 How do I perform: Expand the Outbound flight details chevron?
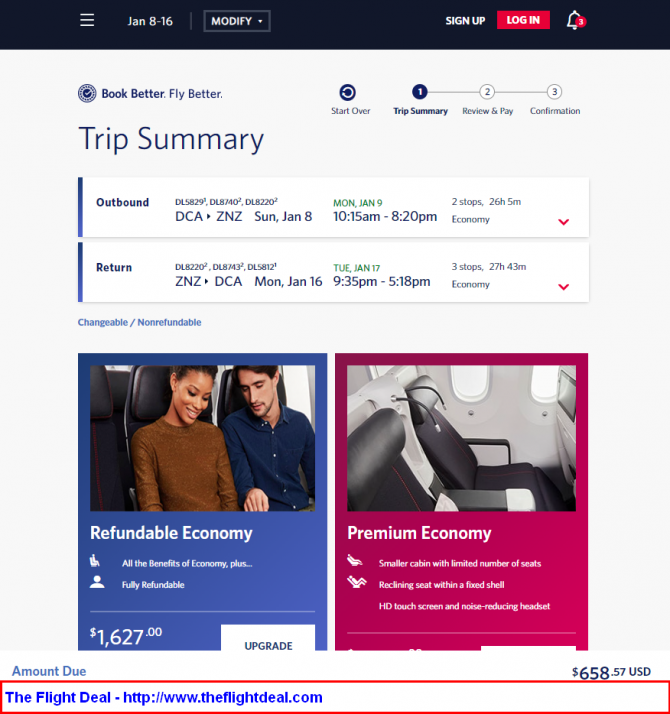tap(563, 222)
